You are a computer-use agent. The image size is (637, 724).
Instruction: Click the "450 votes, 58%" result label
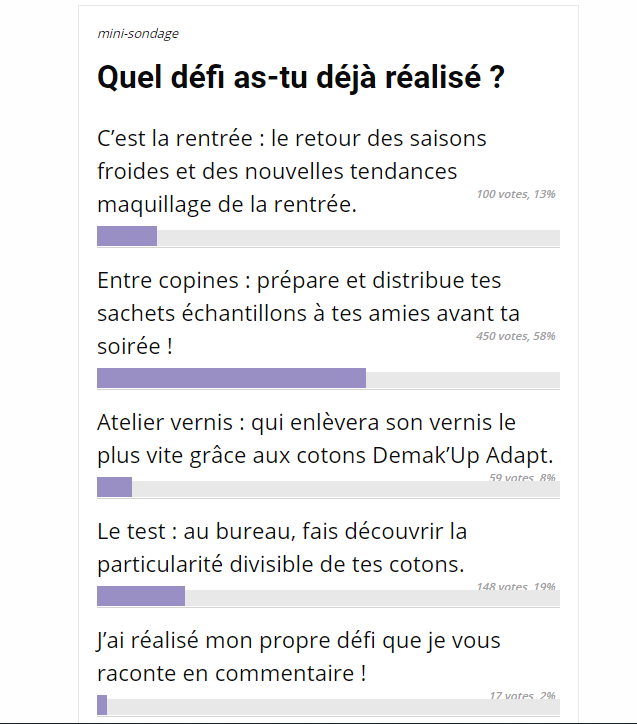coord(516,336)
